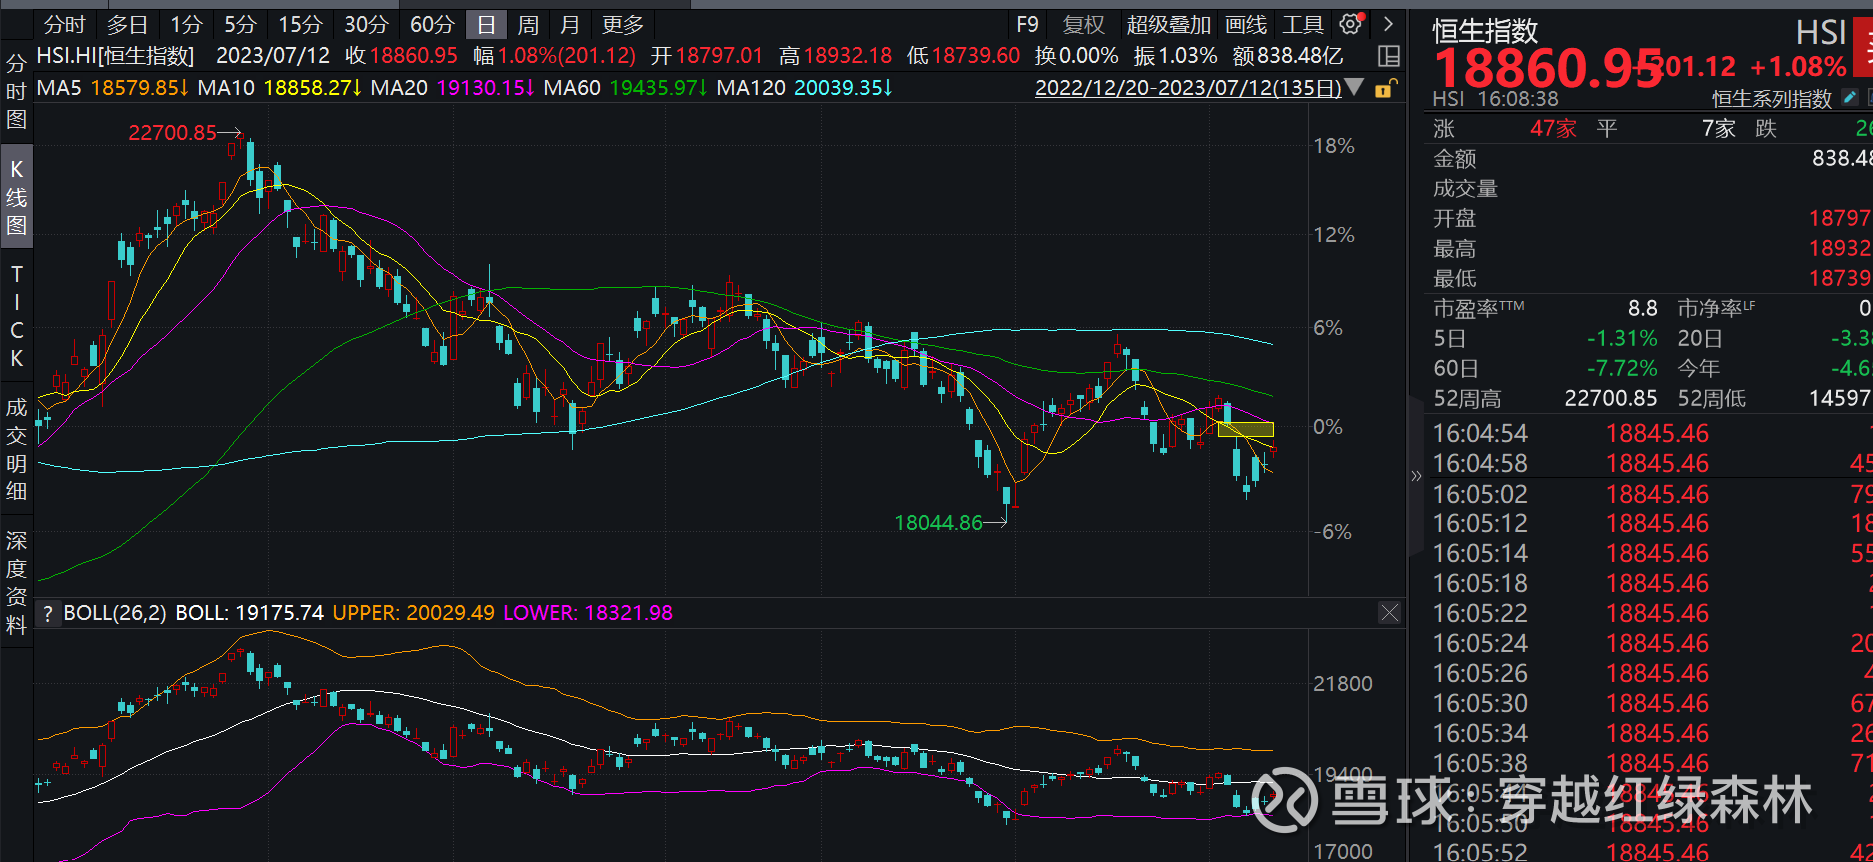This screenshot has width=1873, height=862.
Task: Open the 画线 drawing tool
Action: point(1245,25)
